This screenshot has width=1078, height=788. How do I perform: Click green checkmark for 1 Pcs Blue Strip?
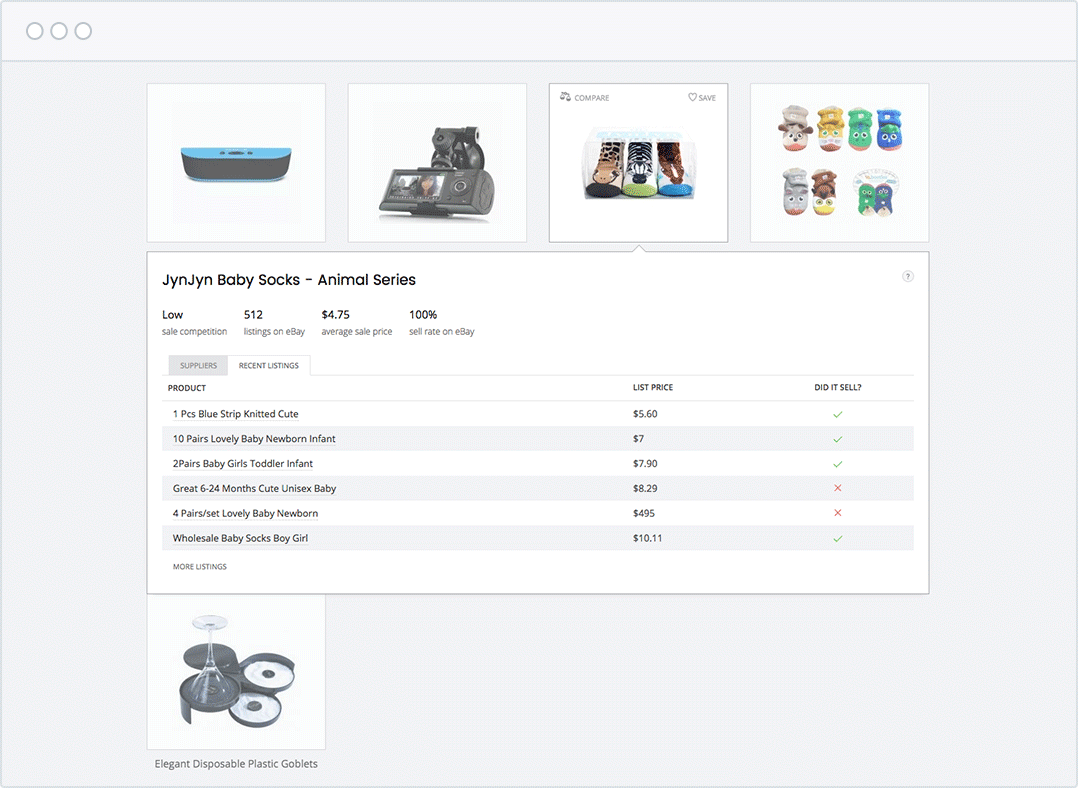pyautogui.click(x=838, y=414)
